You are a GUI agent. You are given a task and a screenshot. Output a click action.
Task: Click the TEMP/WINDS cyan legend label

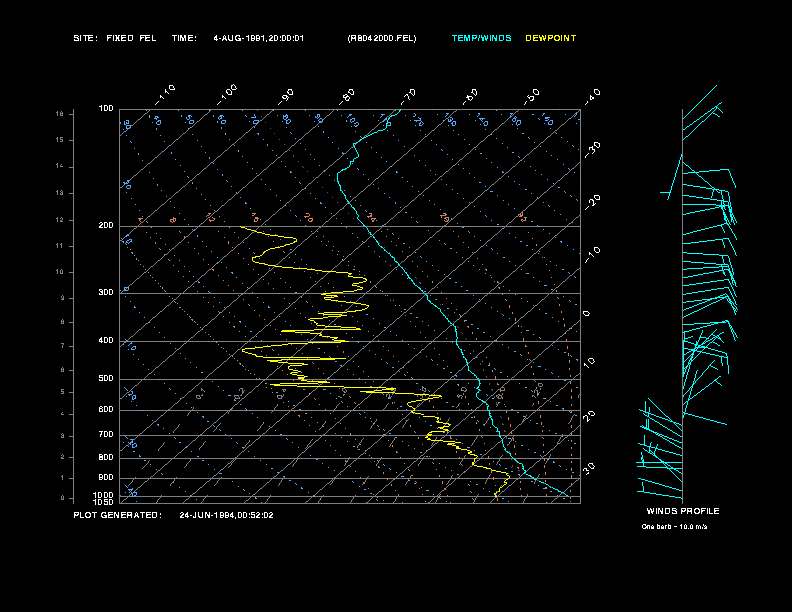(481, 38)
